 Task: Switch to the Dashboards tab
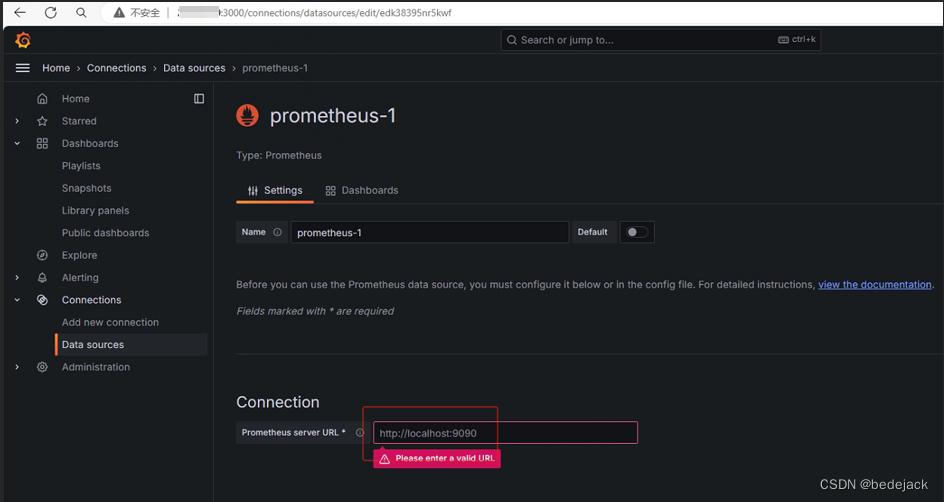tap(362, 190)
